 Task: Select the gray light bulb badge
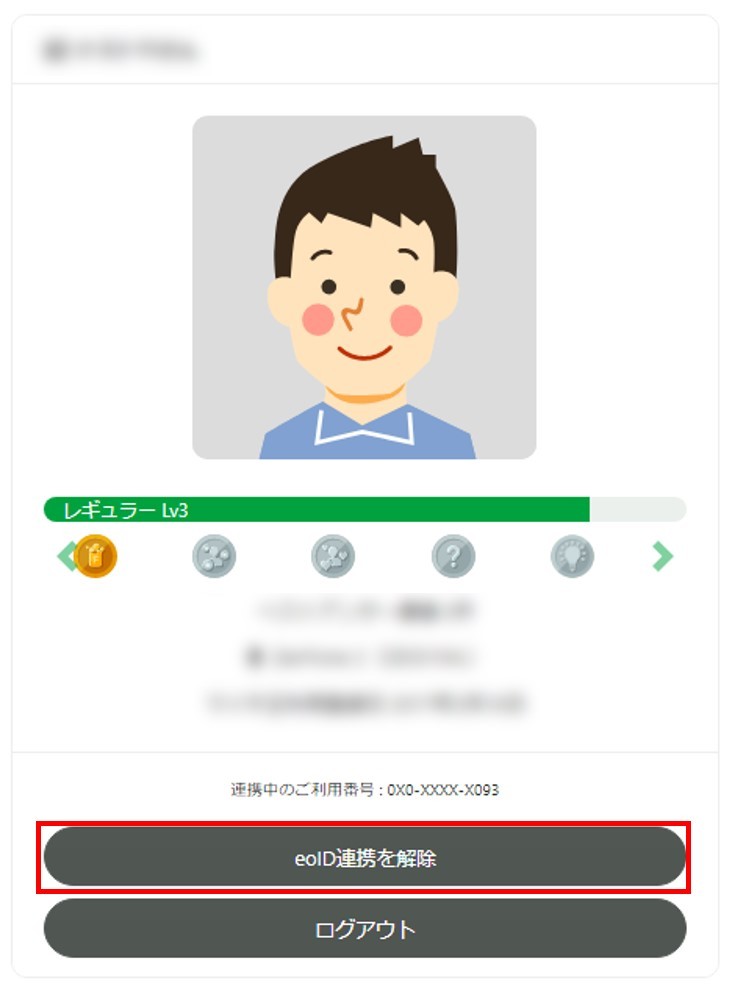(x=572, y=556)
